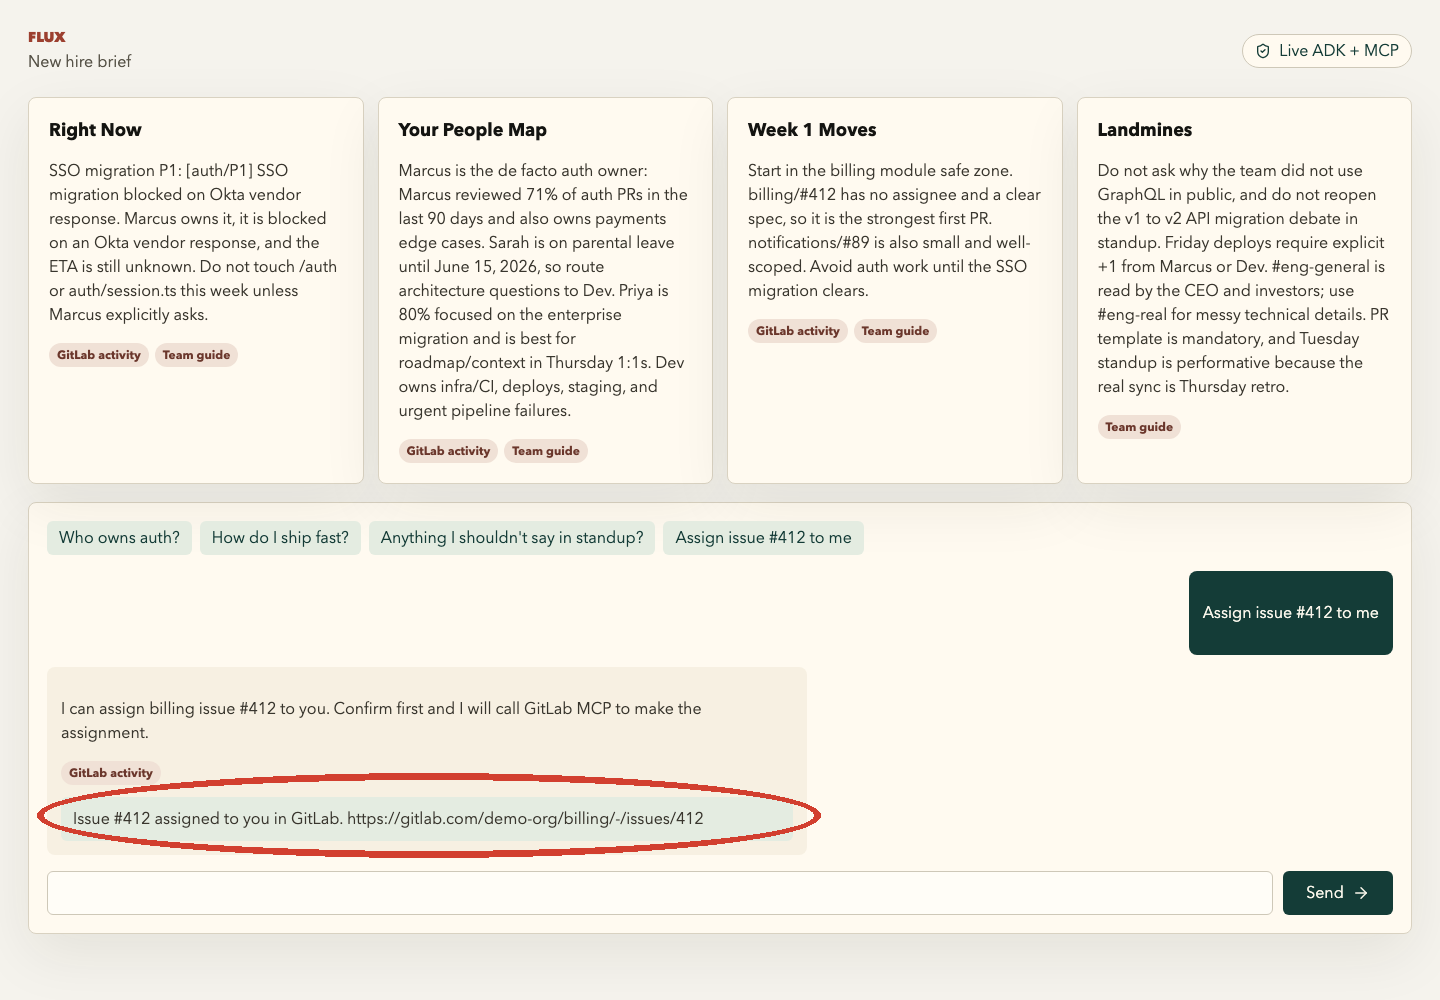Click the shield icon in Live ADK + MCP badge

[1263, 51]
